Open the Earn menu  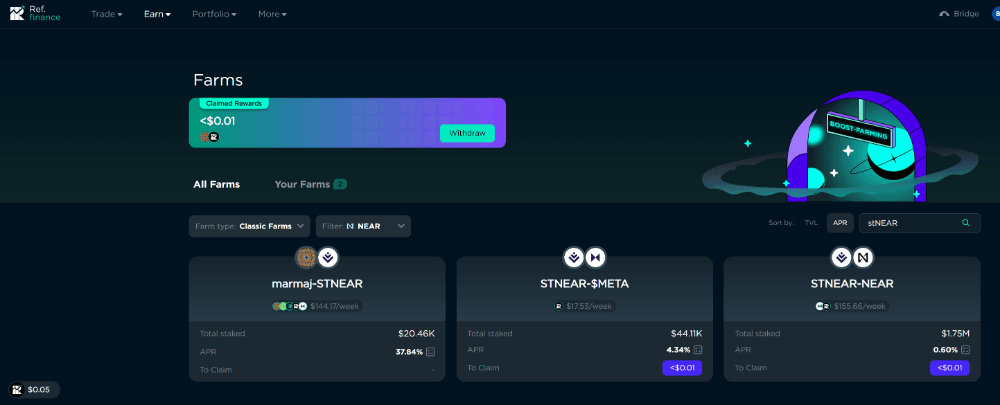coord(158,14)
